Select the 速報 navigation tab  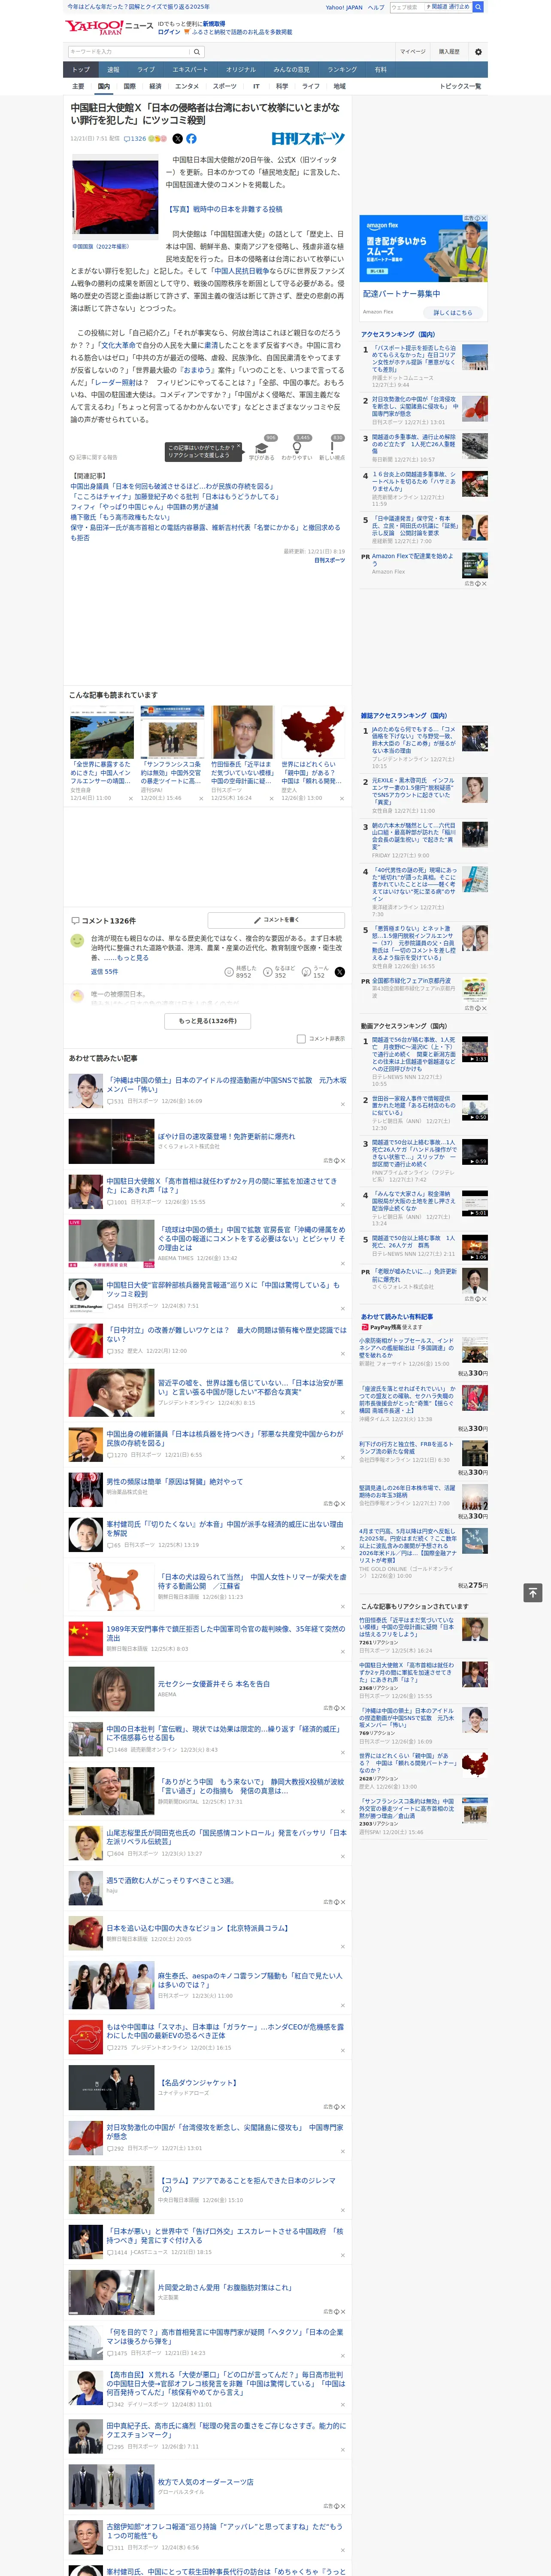point(113,70)
